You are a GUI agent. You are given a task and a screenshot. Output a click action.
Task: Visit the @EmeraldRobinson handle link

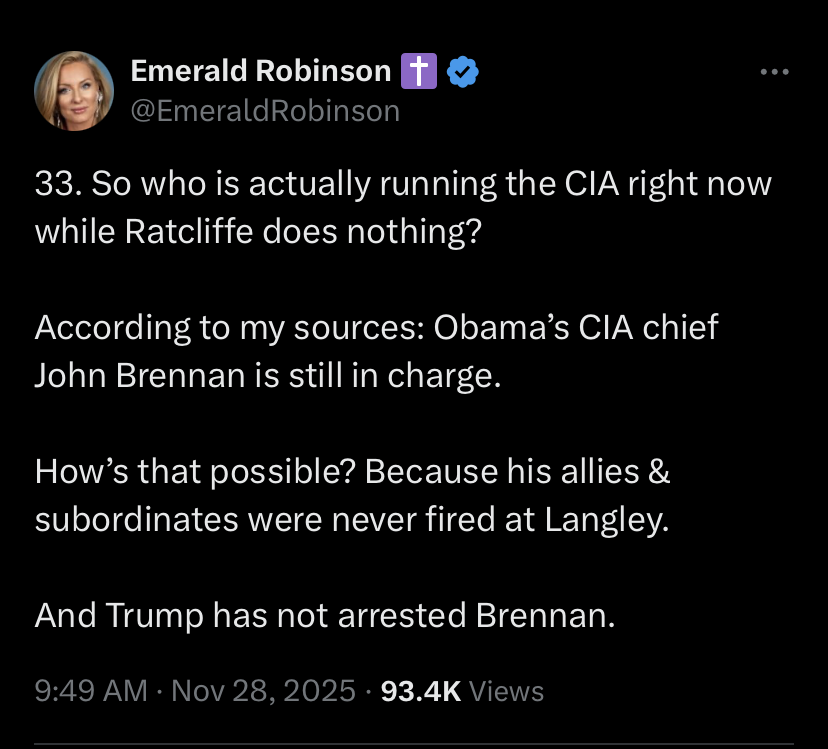pos(265,110)
